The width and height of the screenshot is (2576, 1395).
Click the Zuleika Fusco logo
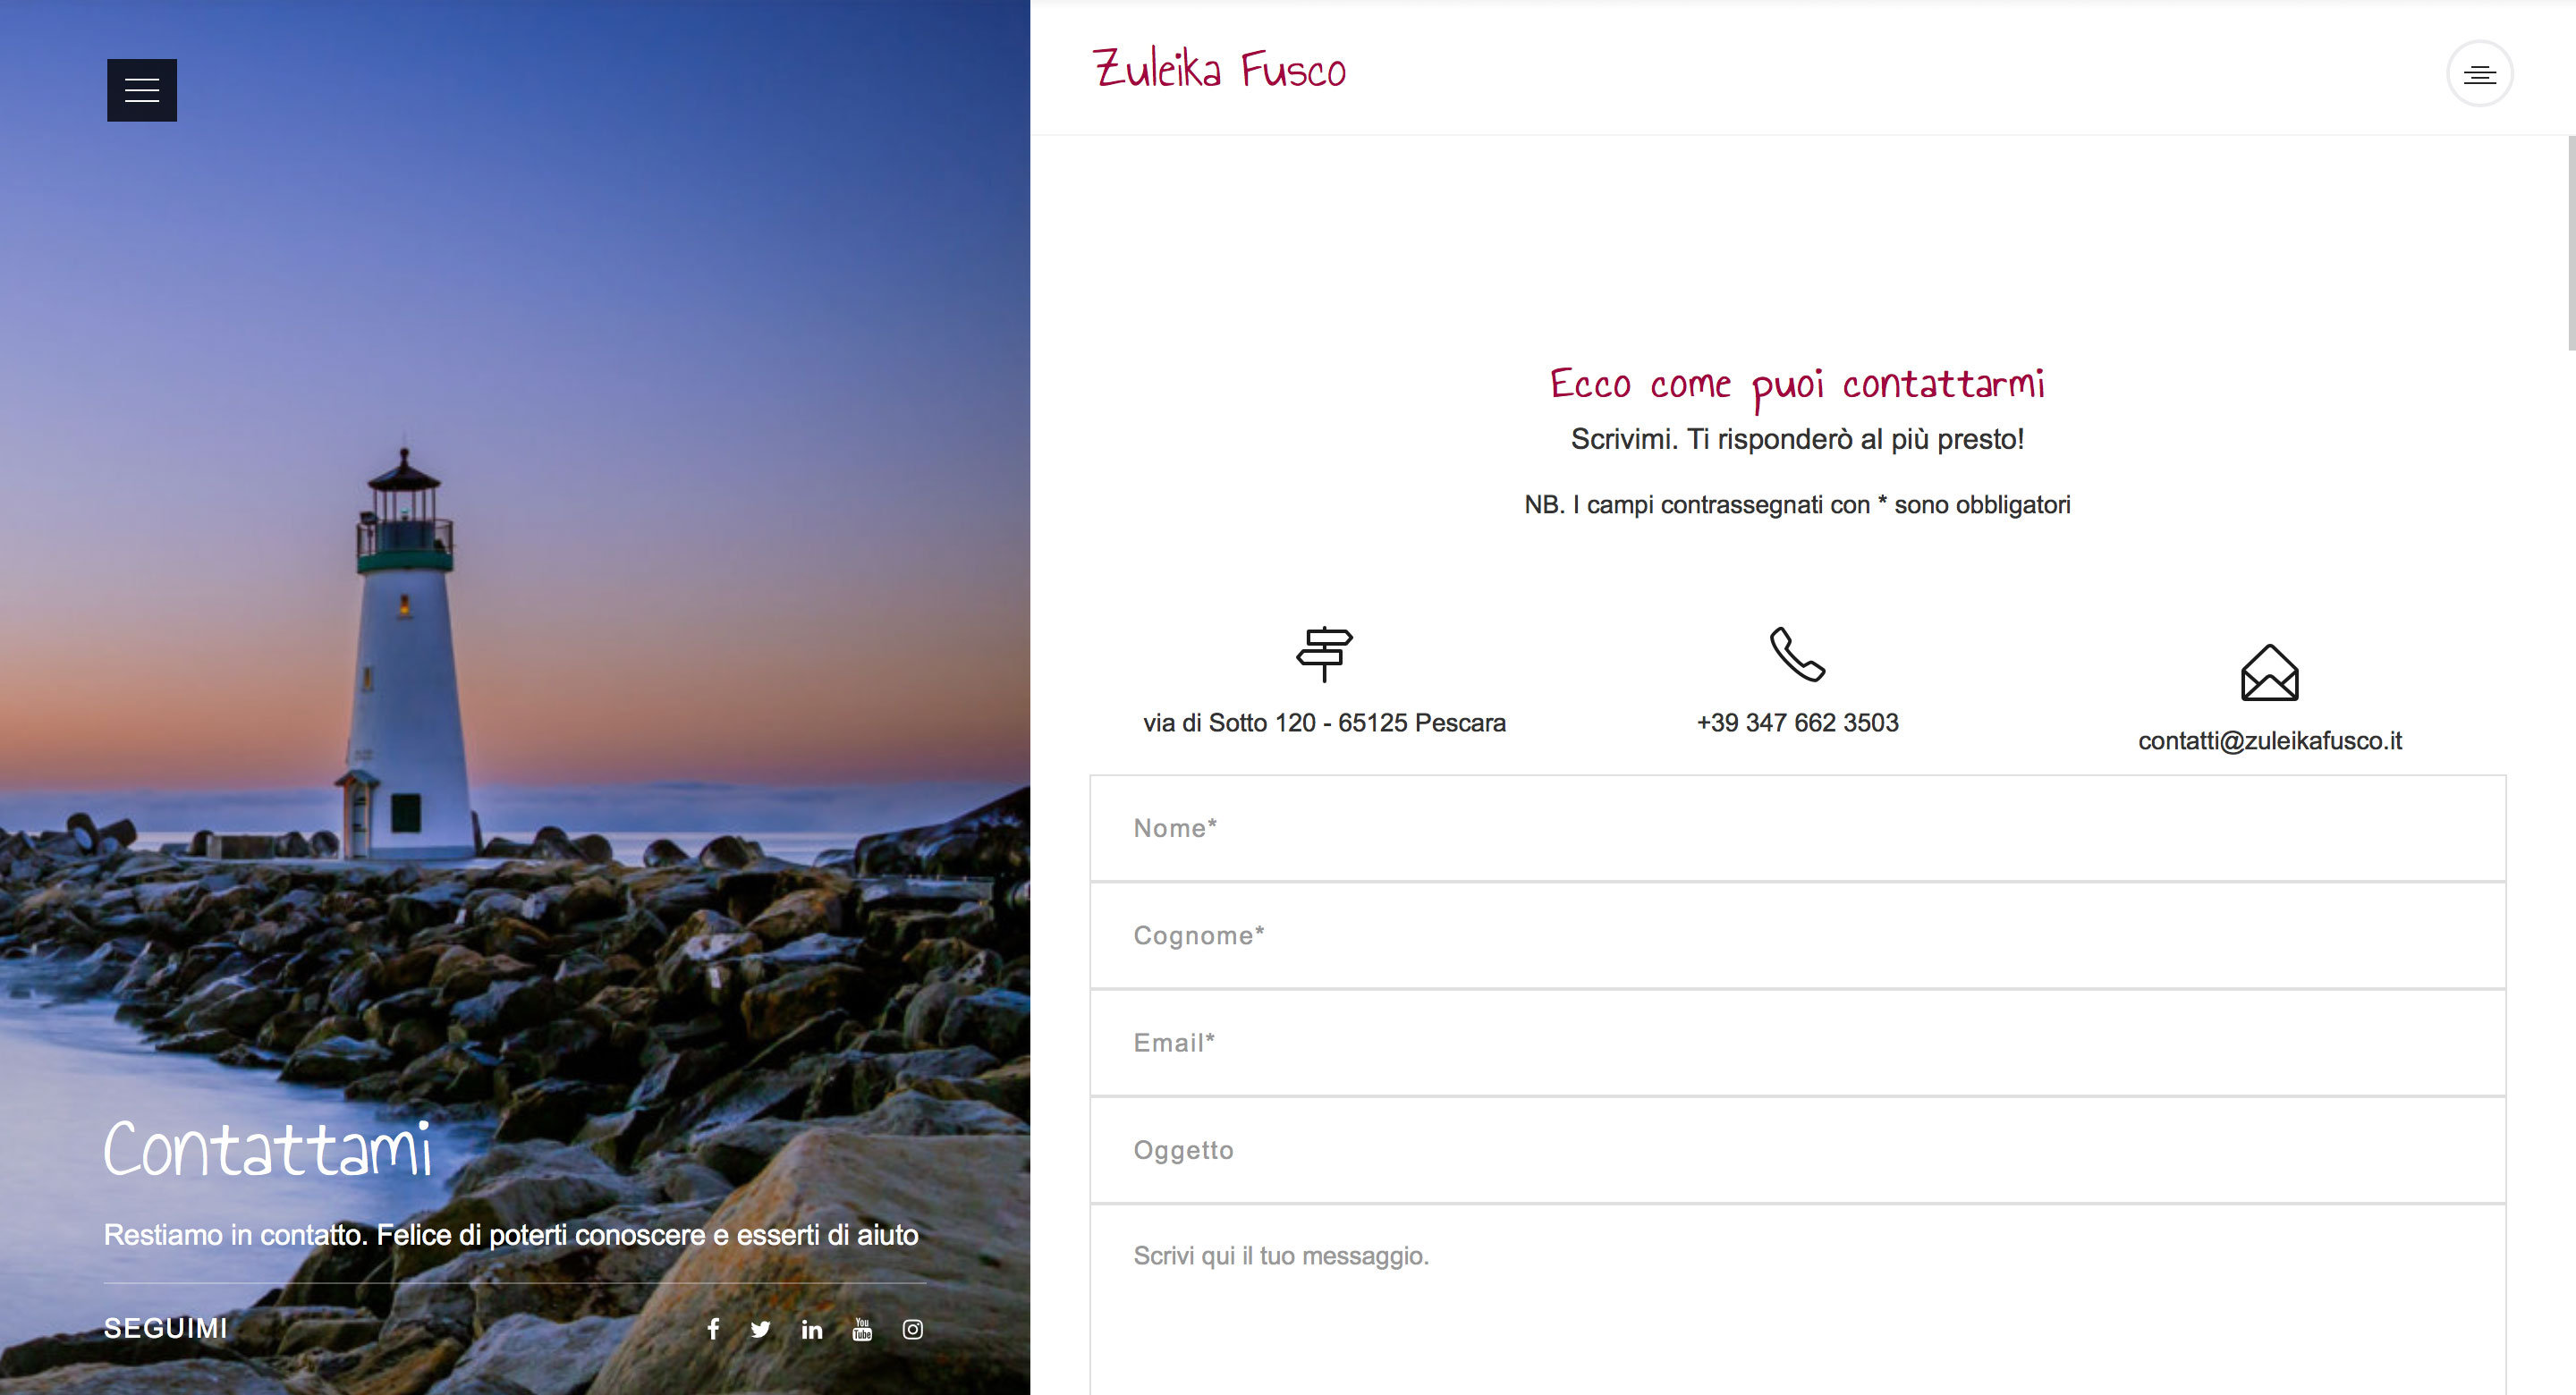point(1220,70)
